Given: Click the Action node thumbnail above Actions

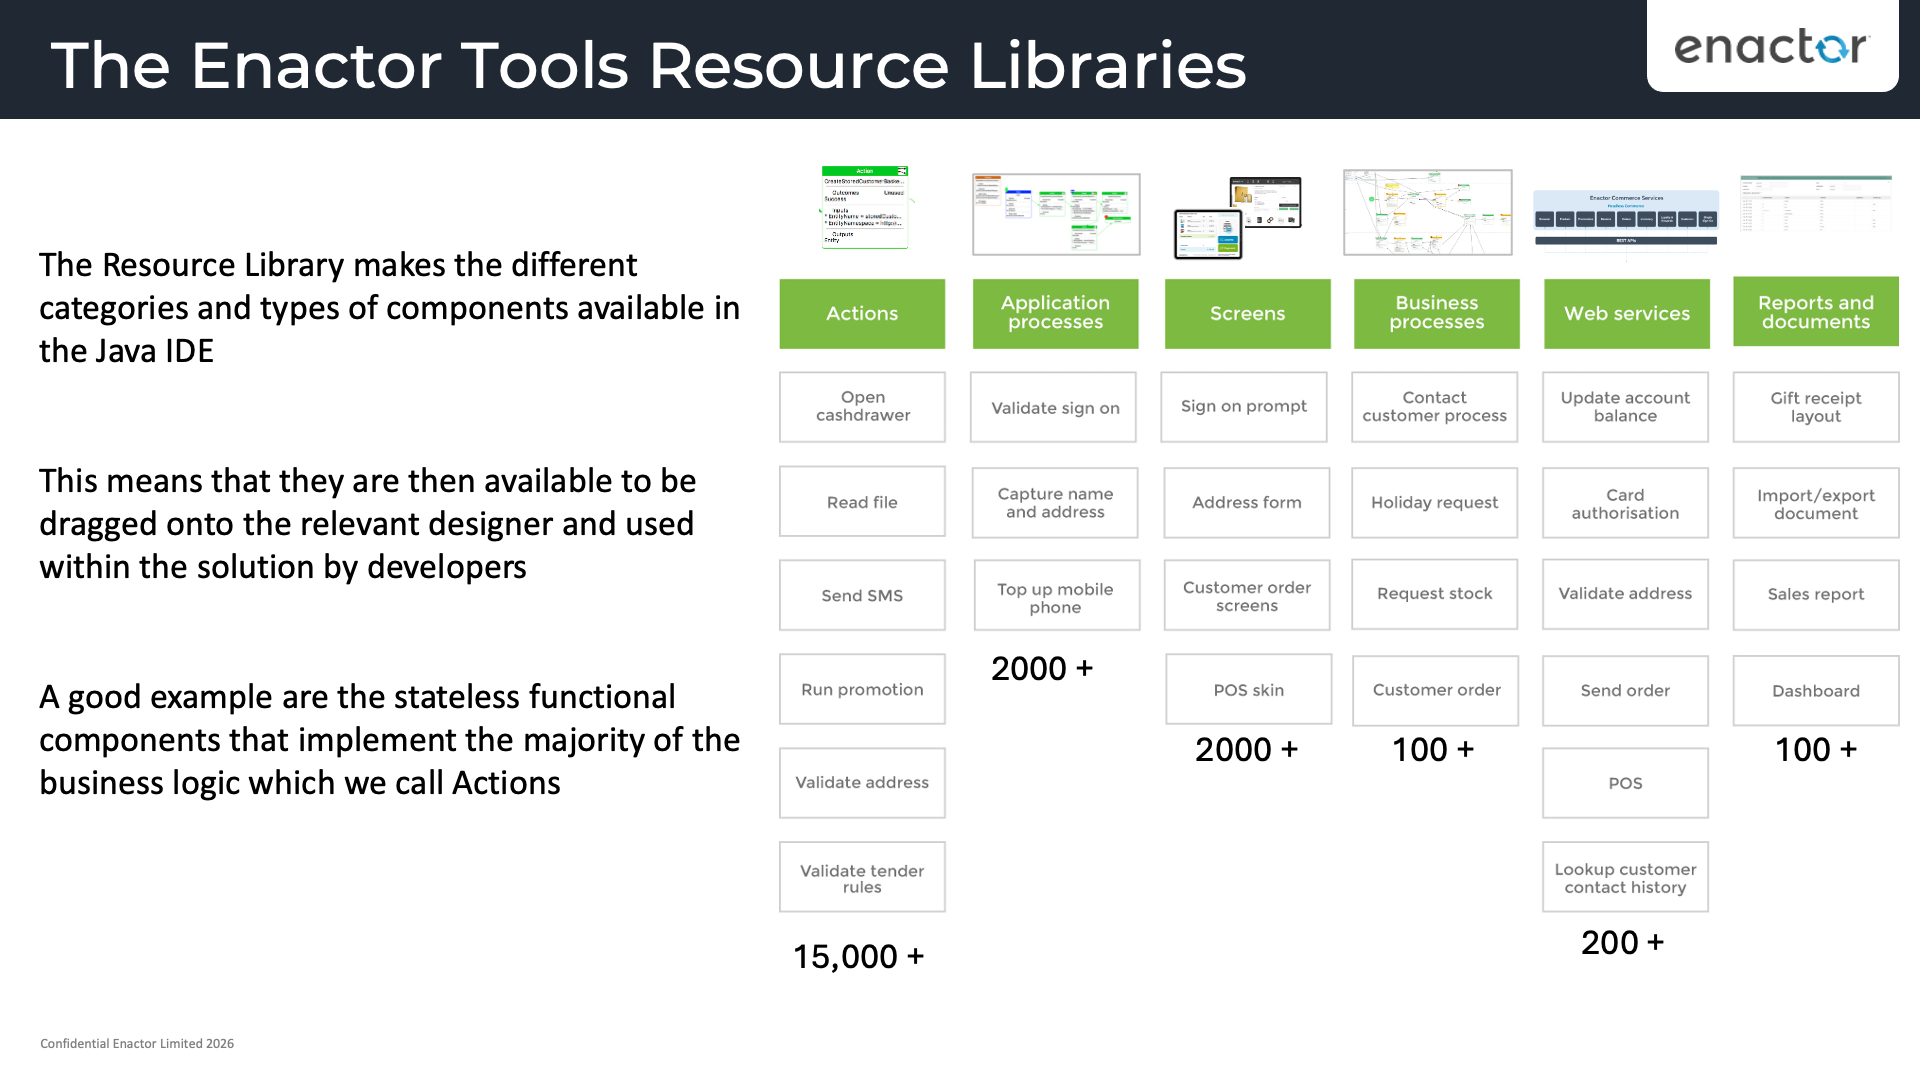Looking at the screenshot, I should (x=862, y=207).
